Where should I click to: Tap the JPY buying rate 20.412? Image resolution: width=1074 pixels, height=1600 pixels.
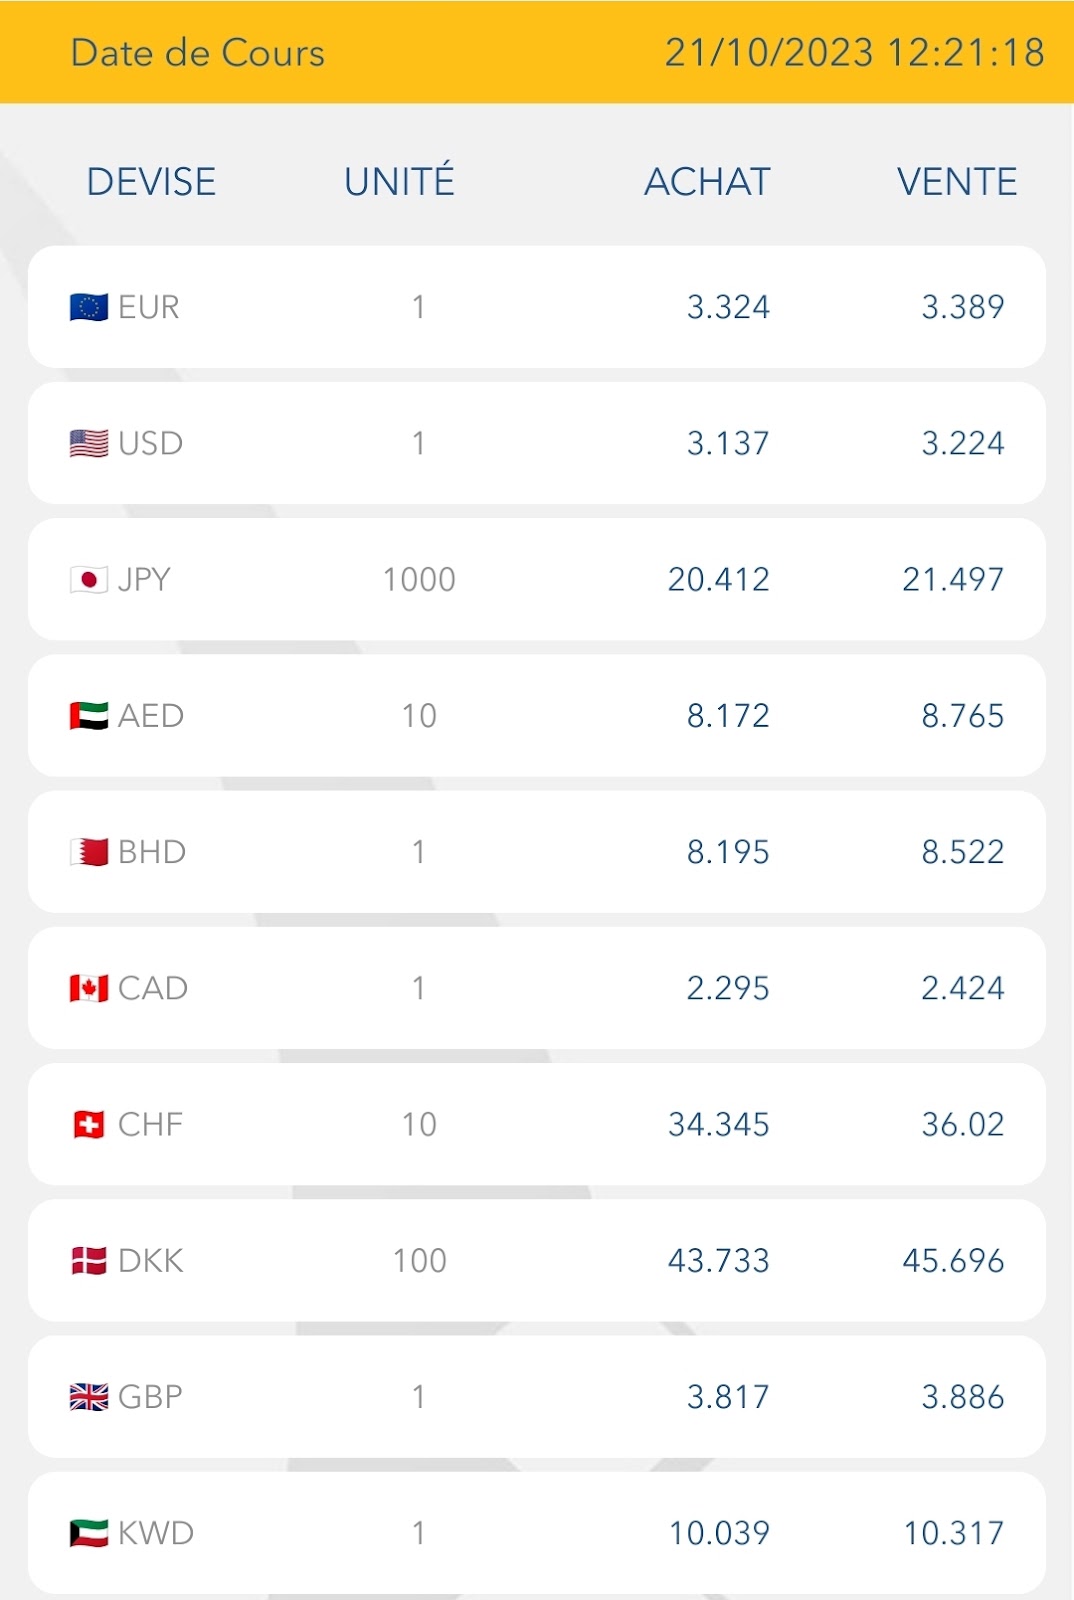coord(718,579)
